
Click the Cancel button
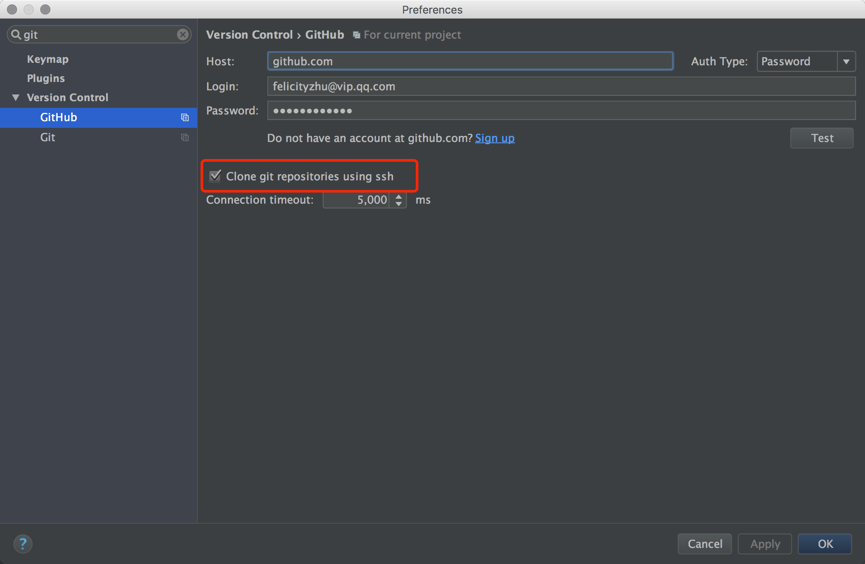pos(704,544)
